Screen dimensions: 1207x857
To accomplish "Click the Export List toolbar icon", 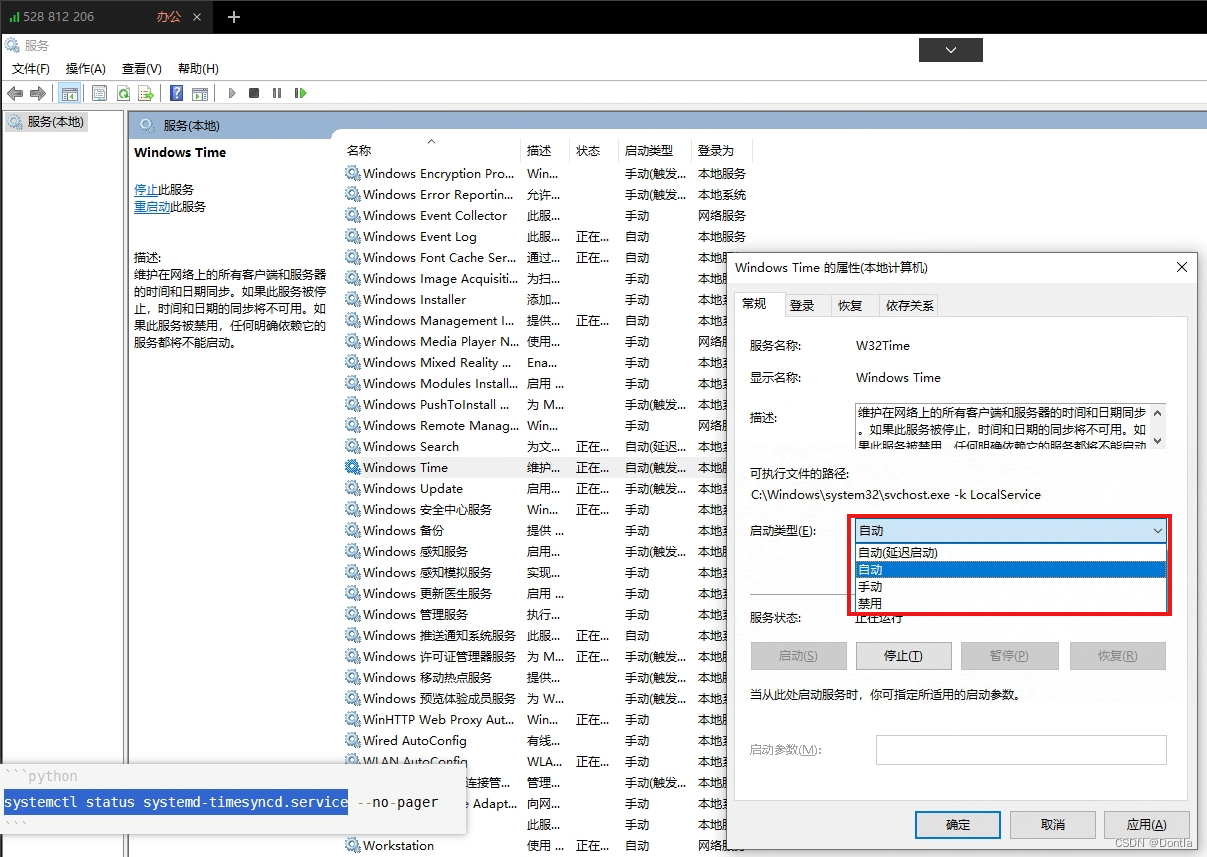I will (146, 93).
